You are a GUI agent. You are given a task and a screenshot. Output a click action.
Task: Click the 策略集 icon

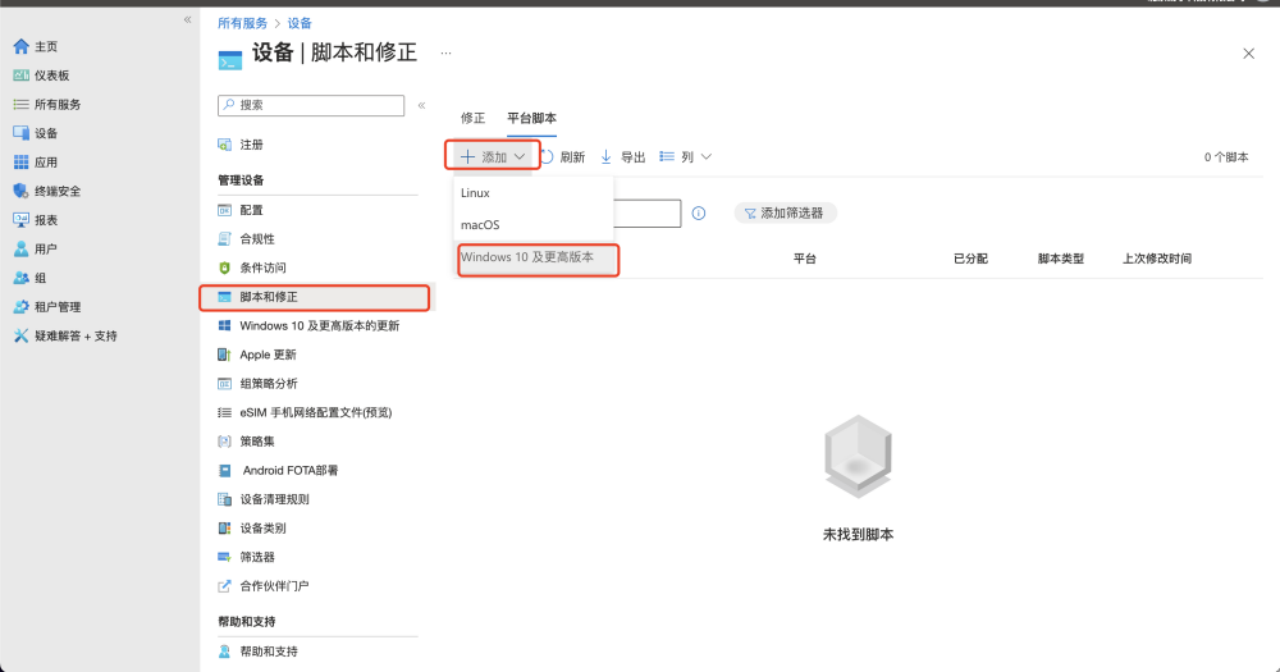tap(225, 441)
